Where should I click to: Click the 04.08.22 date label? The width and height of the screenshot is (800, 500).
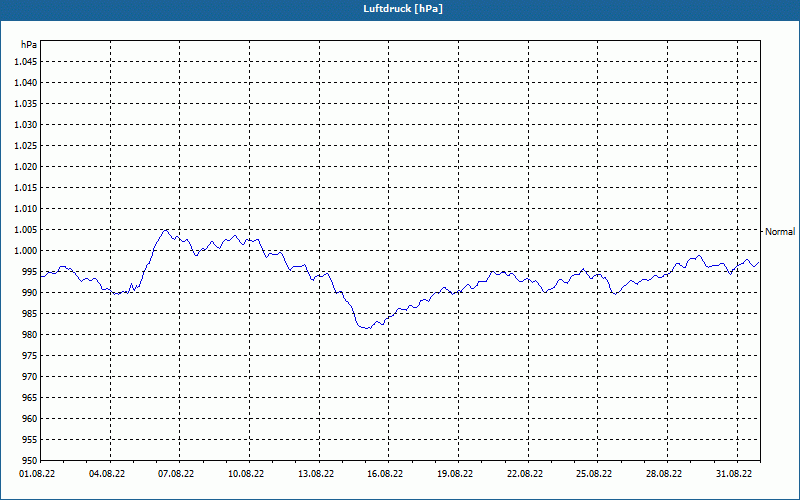107,474
